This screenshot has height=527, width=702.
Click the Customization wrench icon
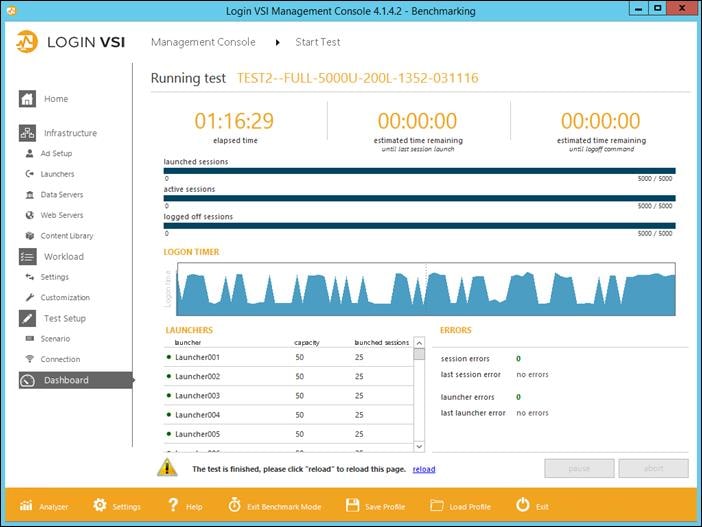pos(30,297)
